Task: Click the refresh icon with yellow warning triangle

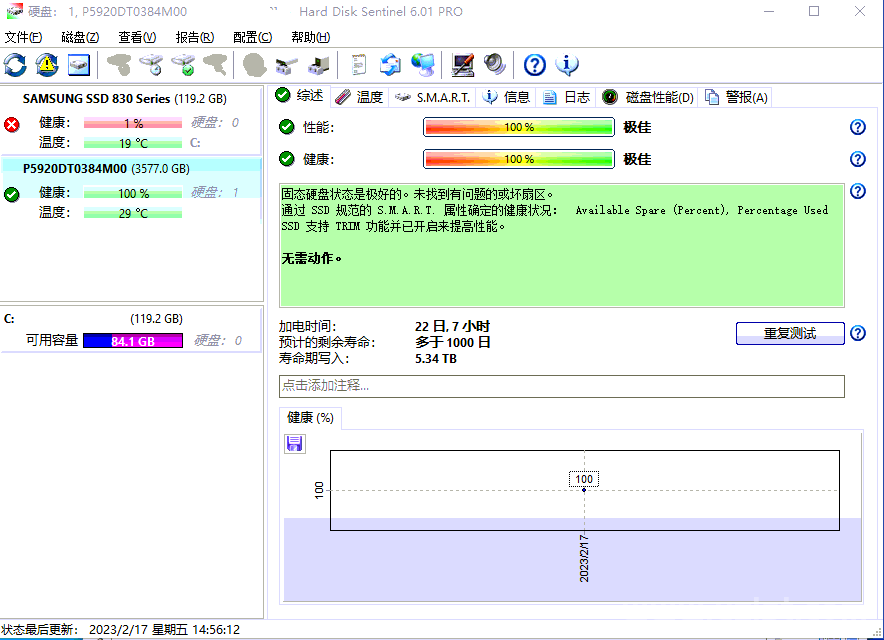Action: pos(47,65)
